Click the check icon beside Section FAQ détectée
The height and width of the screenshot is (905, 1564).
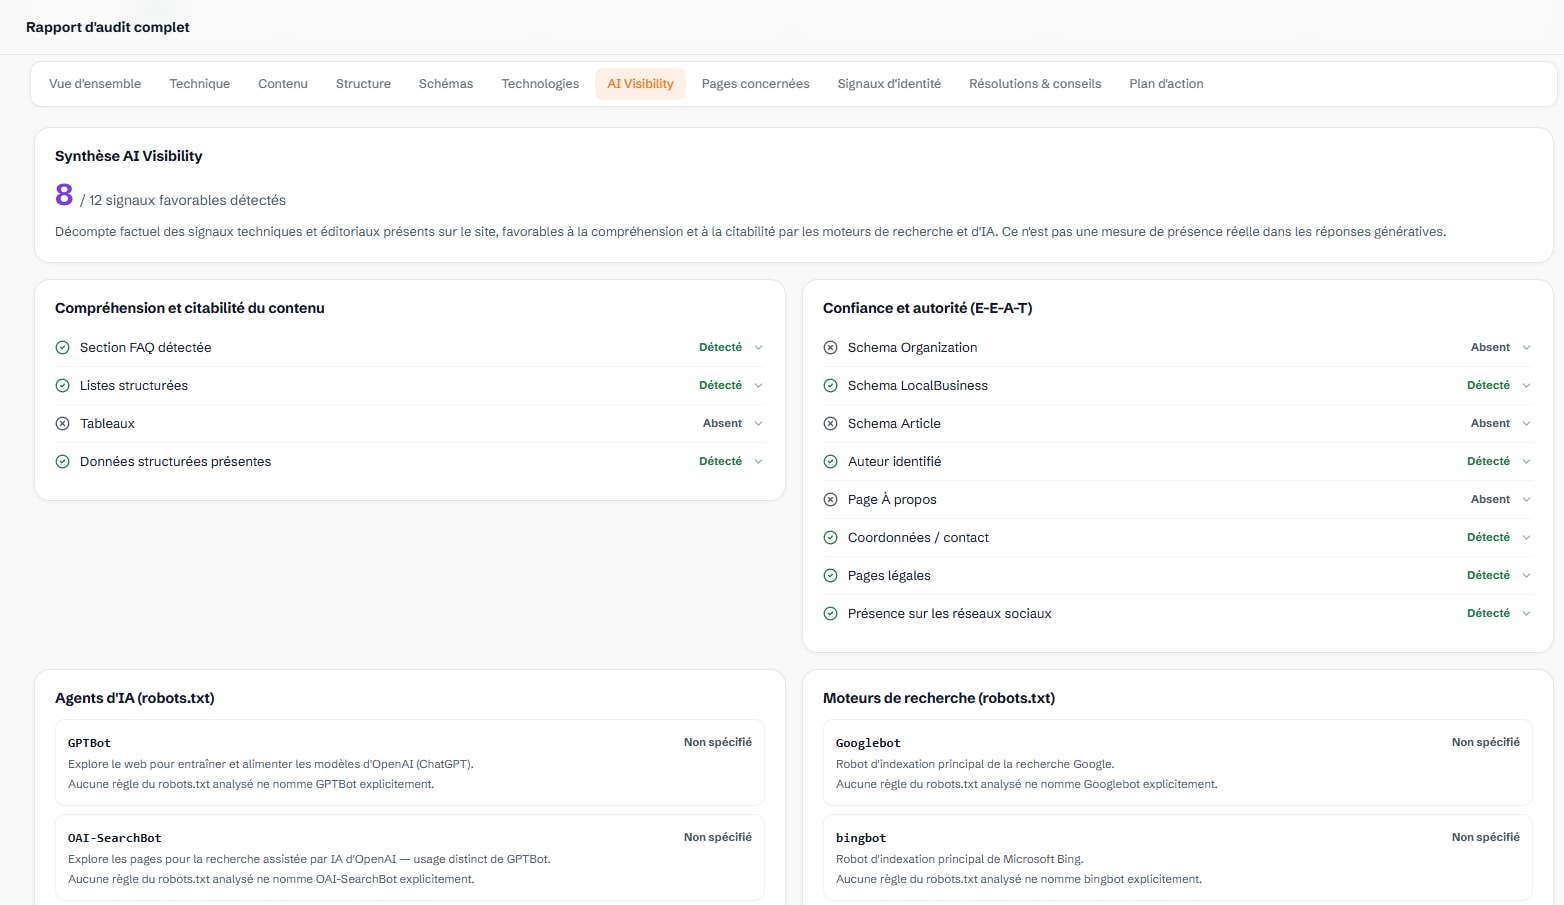[62, 348]
